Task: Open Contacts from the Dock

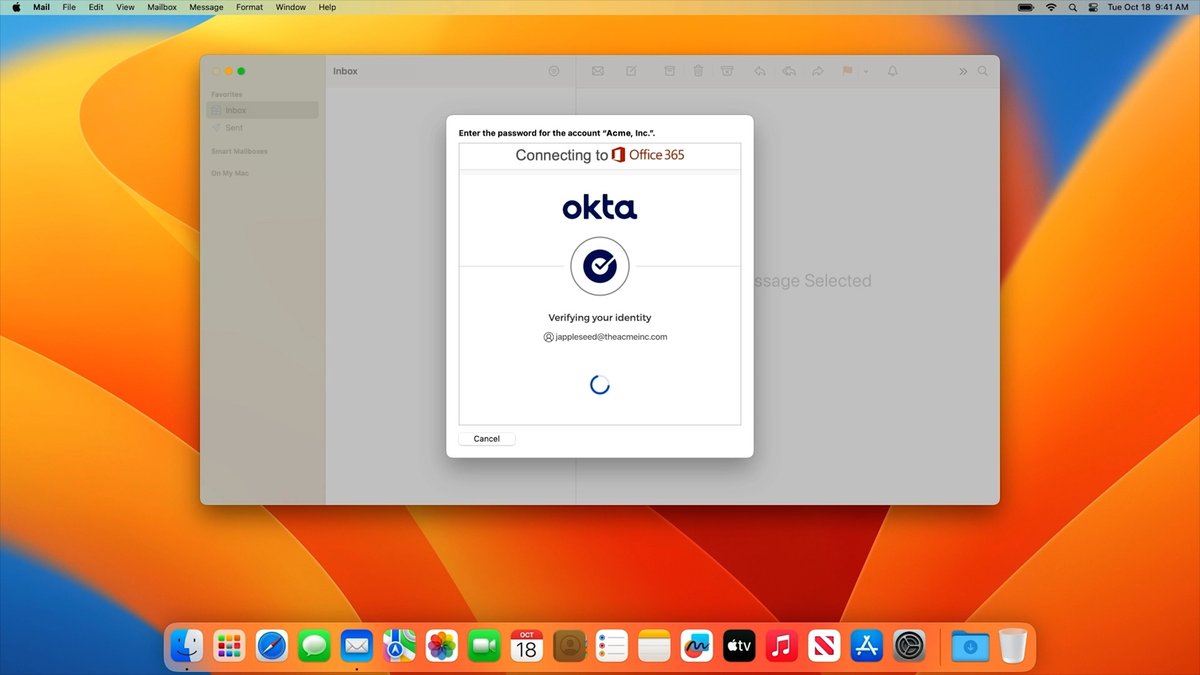Action: pyautogui.click(x=569, y=646)
